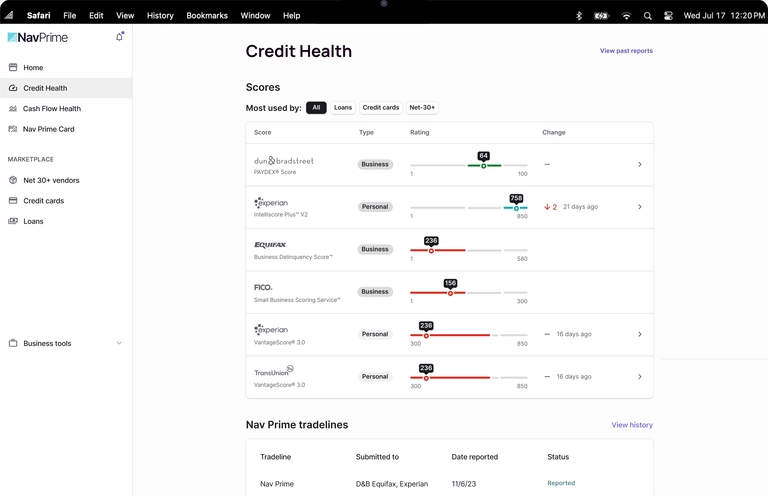Filter scores by Net-30+
Image resolution: width=768 pixels, height=496 pixels.
[422, 107]
